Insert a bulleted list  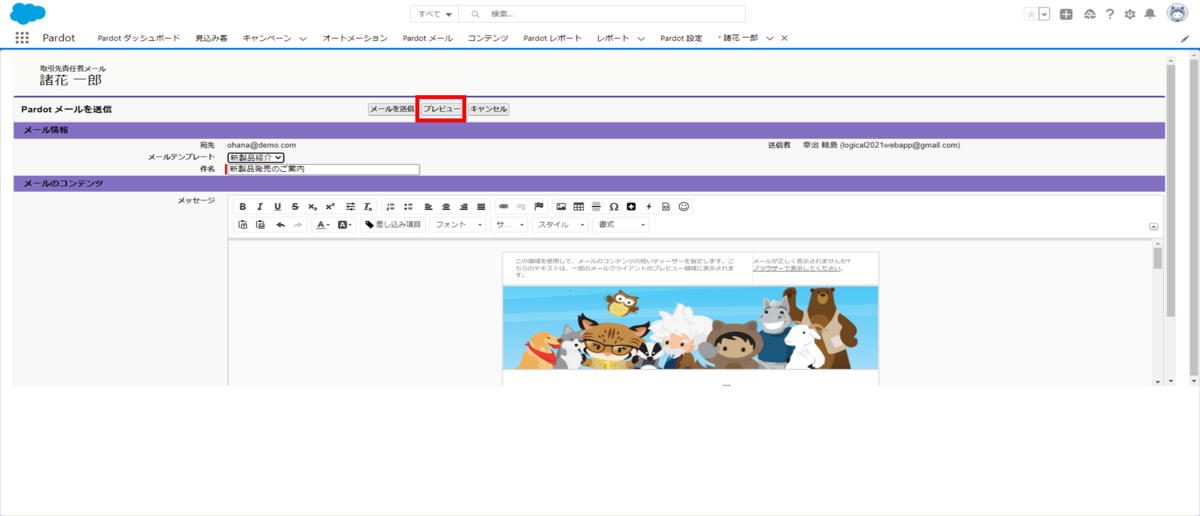point(408,207)
